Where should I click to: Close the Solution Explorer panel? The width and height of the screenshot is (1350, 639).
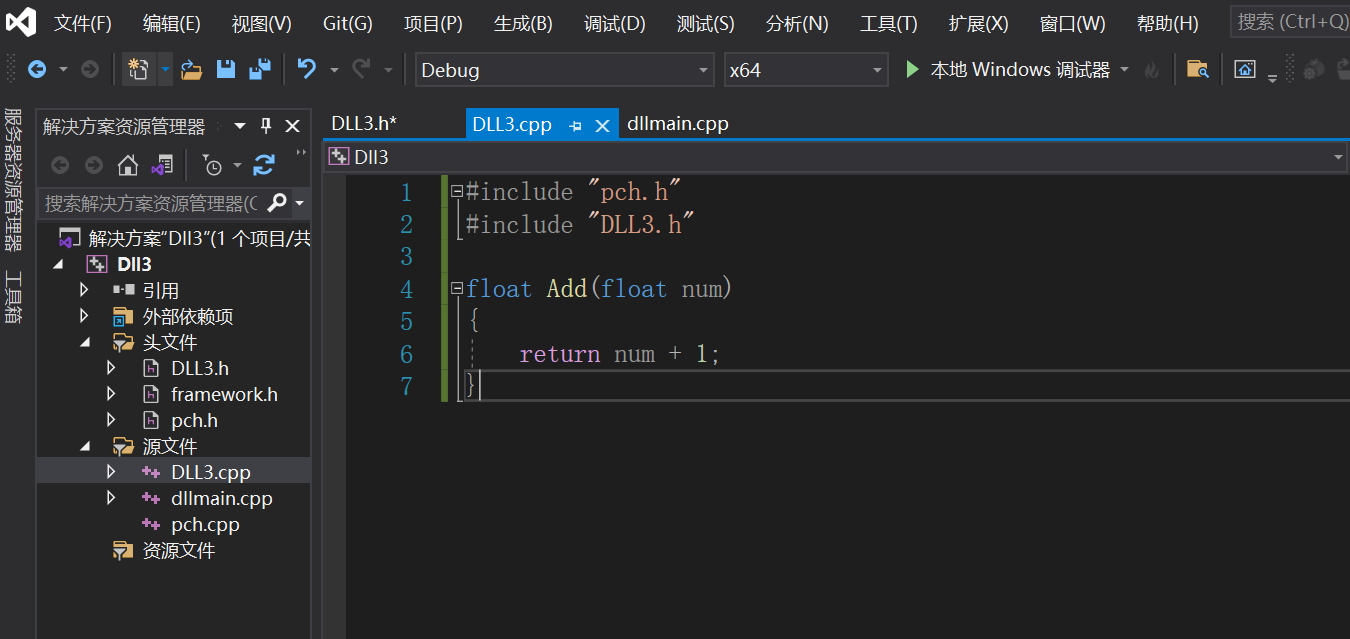click(x=292, y=126)
